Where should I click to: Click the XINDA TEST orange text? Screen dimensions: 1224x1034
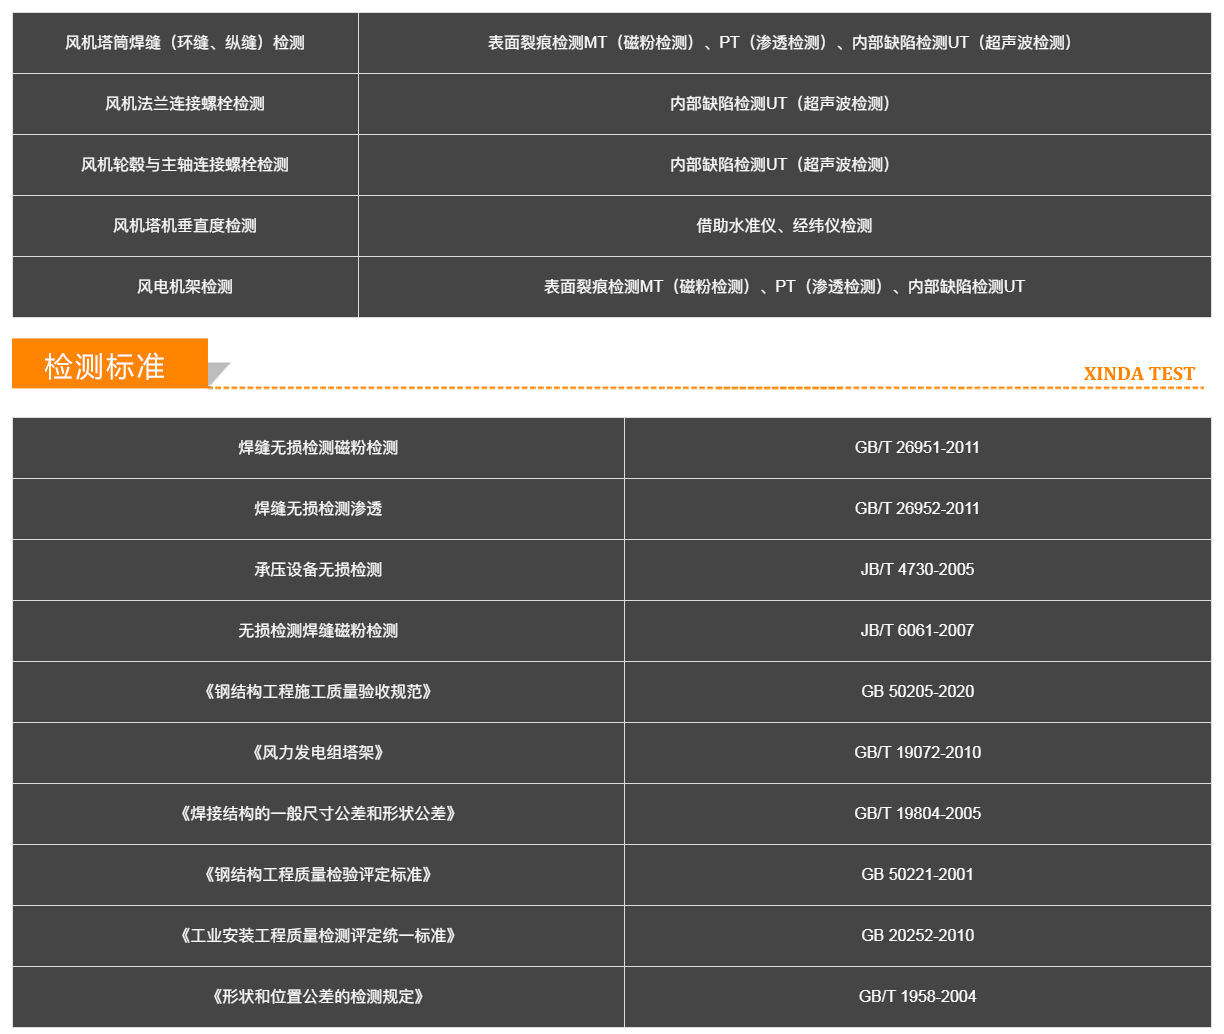(x=1139, y=374)
